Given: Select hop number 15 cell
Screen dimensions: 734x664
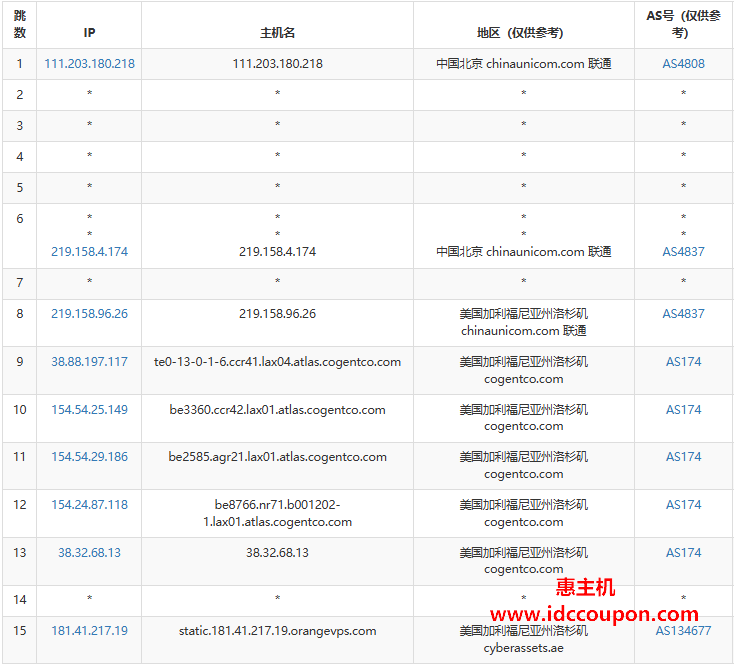Looking at the screenshot, I should click(x=20, y=639).
